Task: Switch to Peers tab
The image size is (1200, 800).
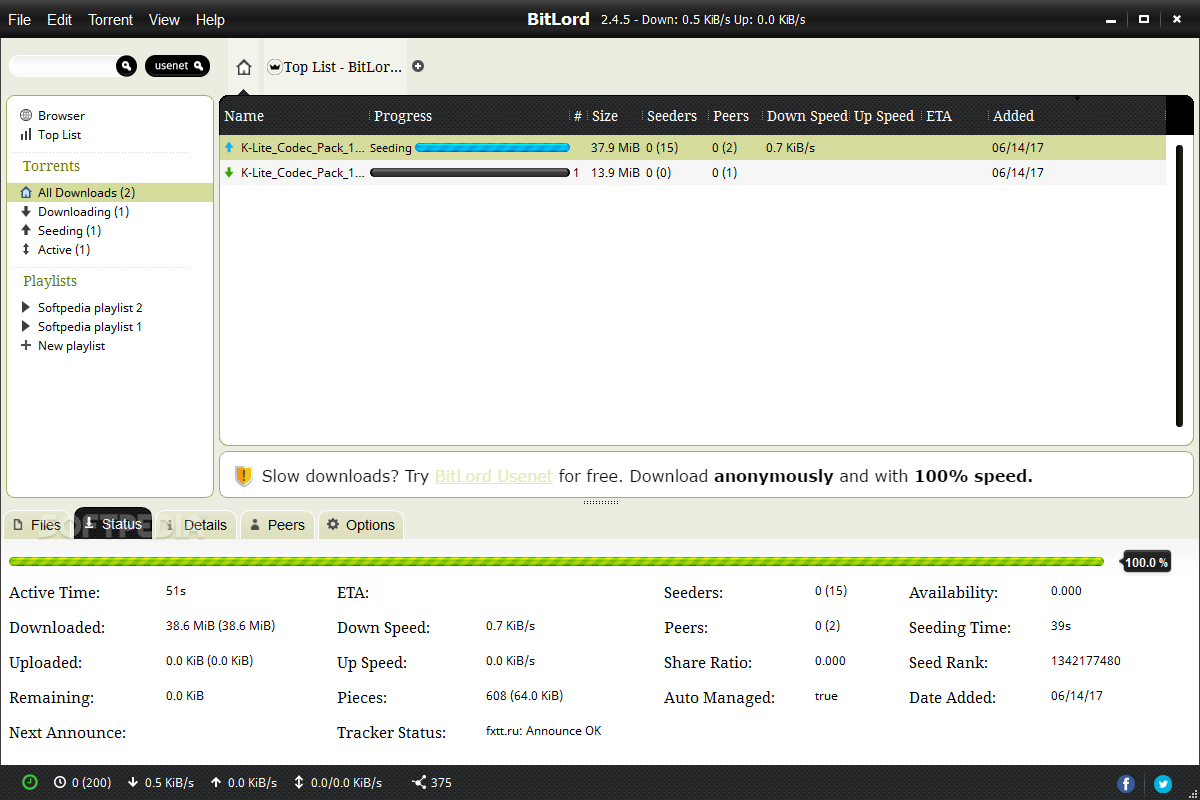Action: click(x=277, y=525)
